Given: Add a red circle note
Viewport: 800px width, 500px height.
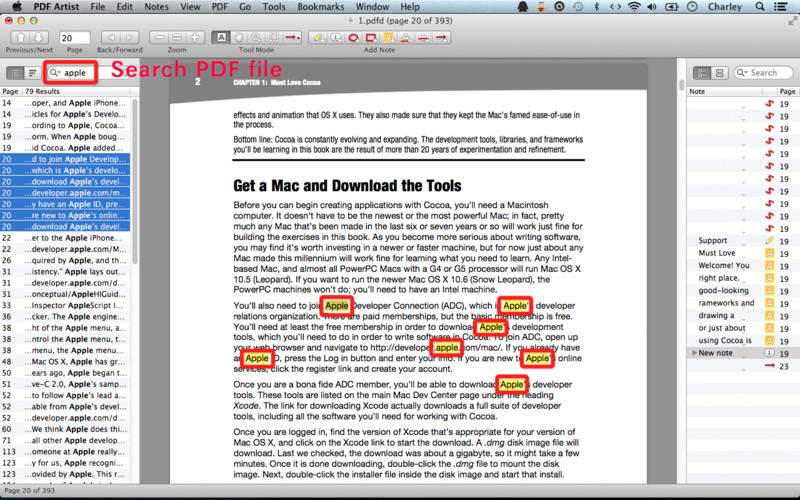Looking at the screenshot, I should coord(353,38).
